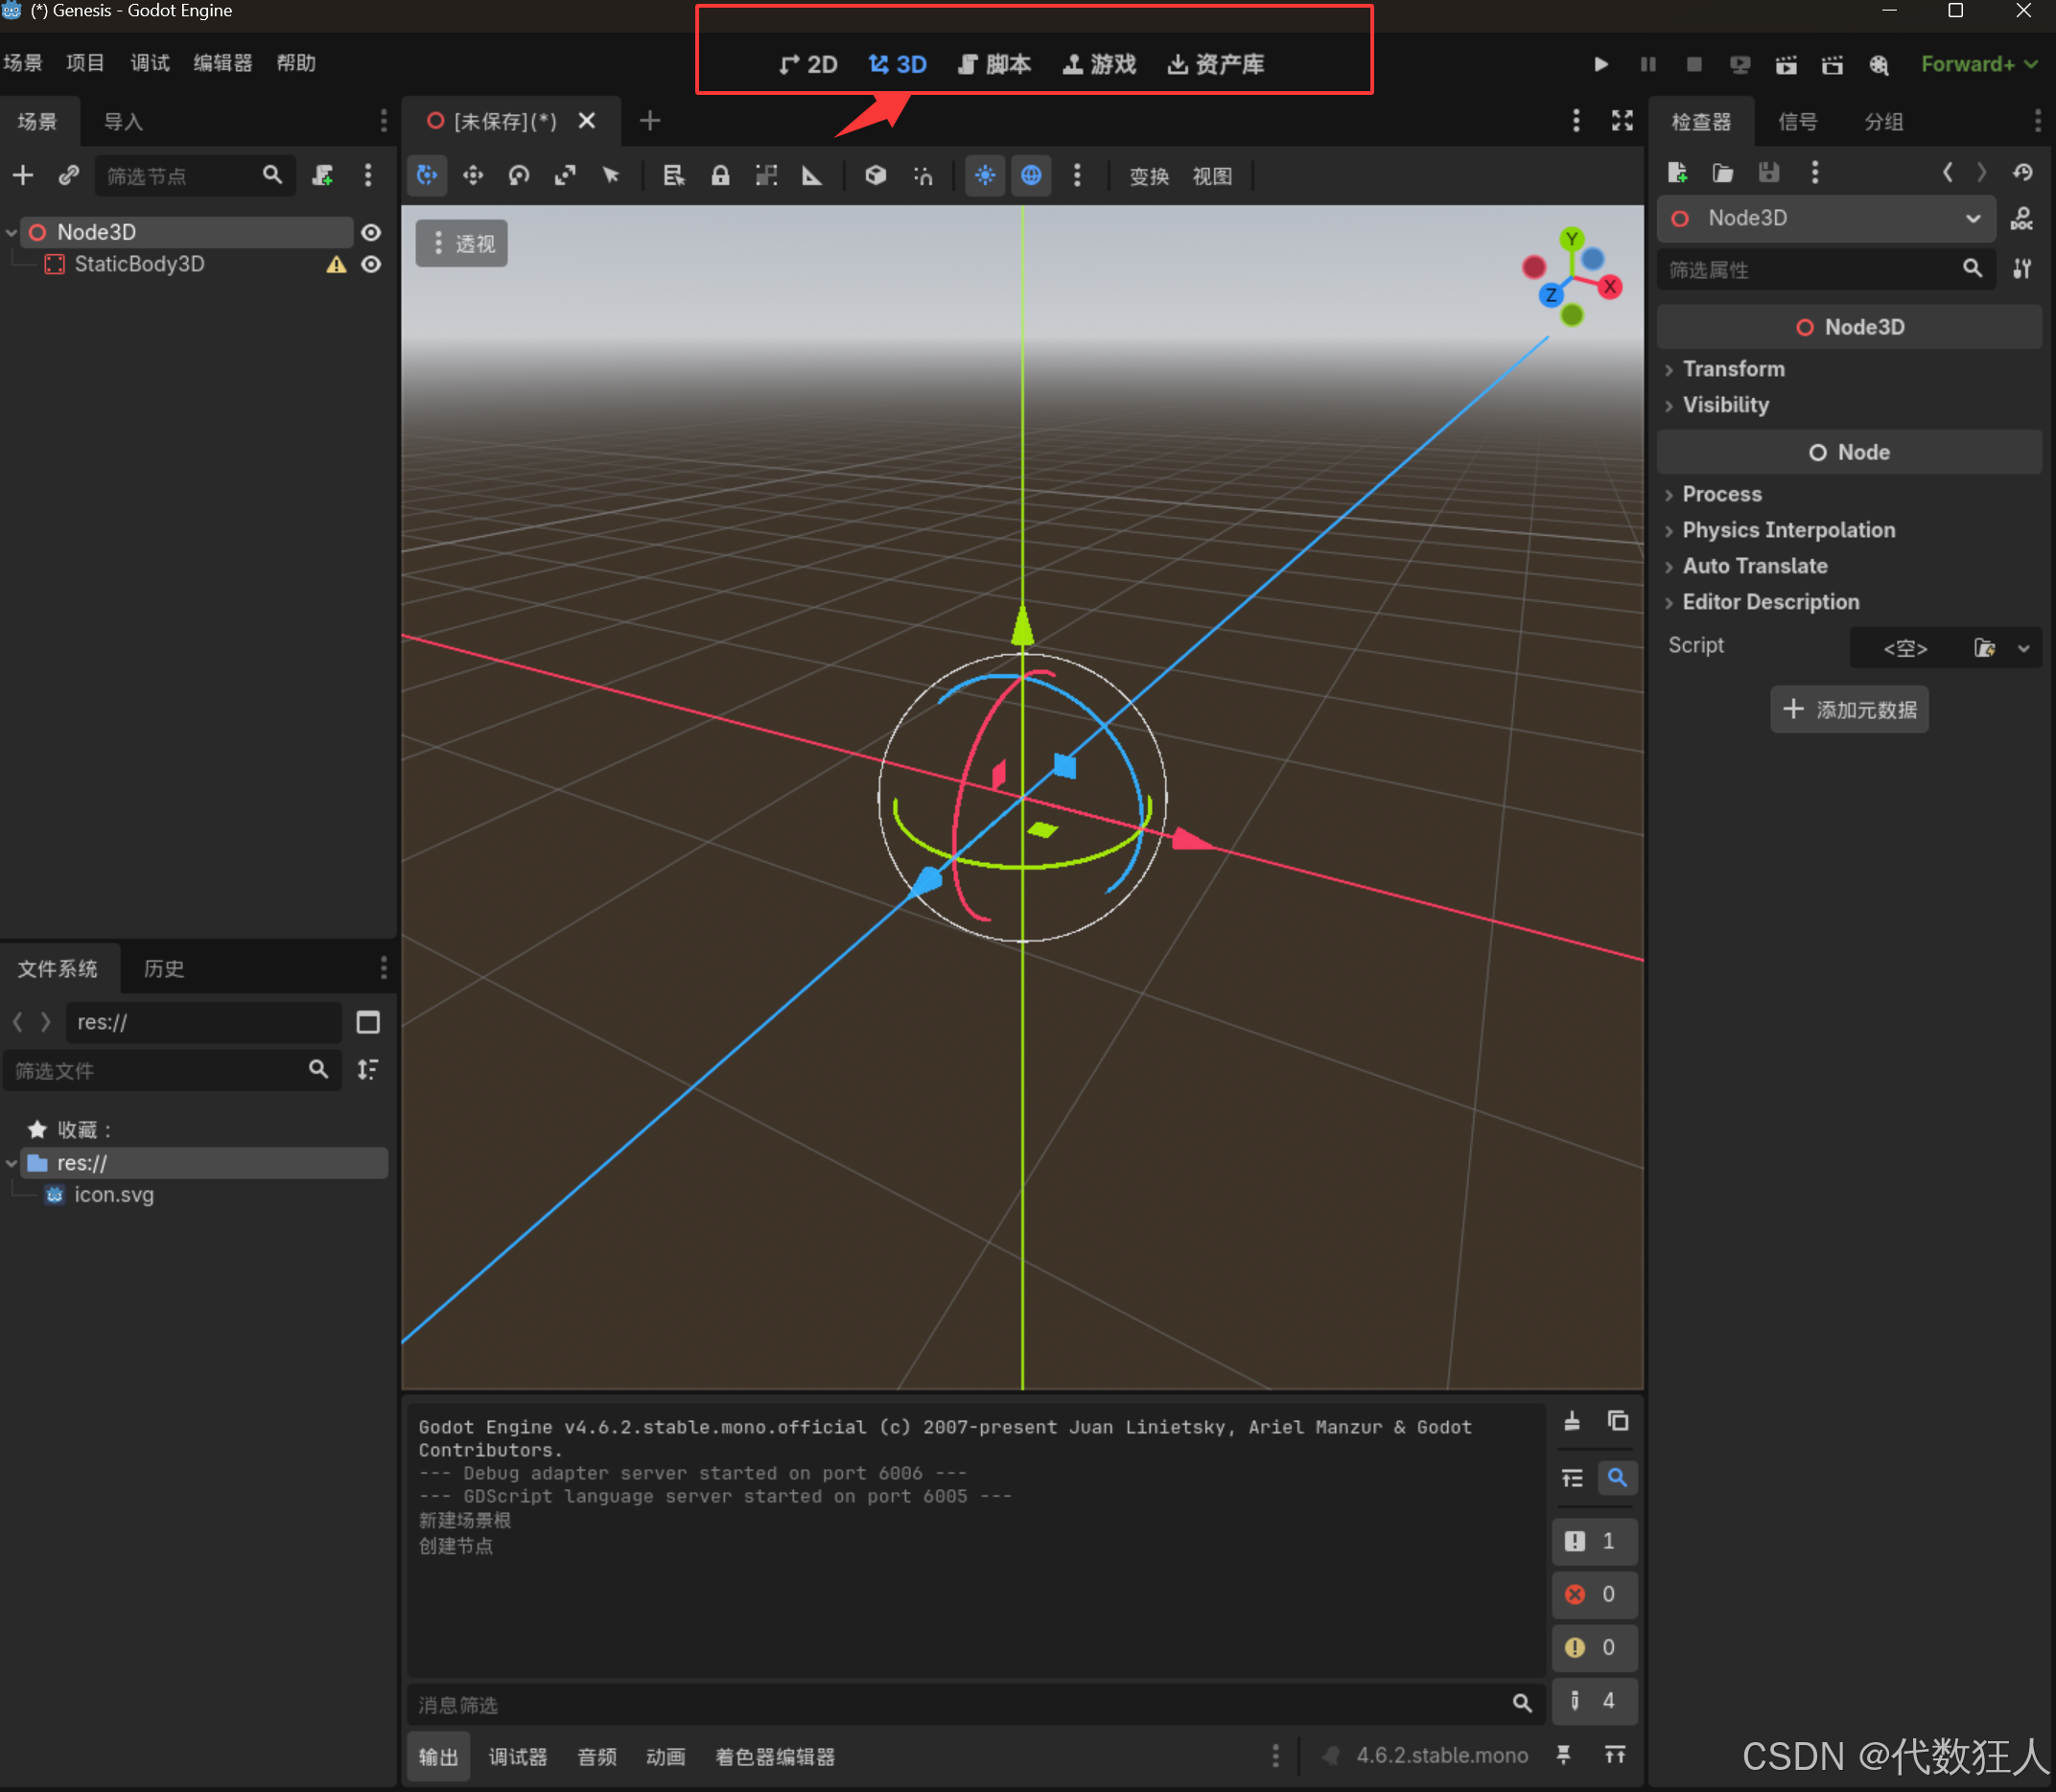Hide StaticBody3D using its eye icon
The width and height of the screenshot is (2056, 1792).
[371, 264]
